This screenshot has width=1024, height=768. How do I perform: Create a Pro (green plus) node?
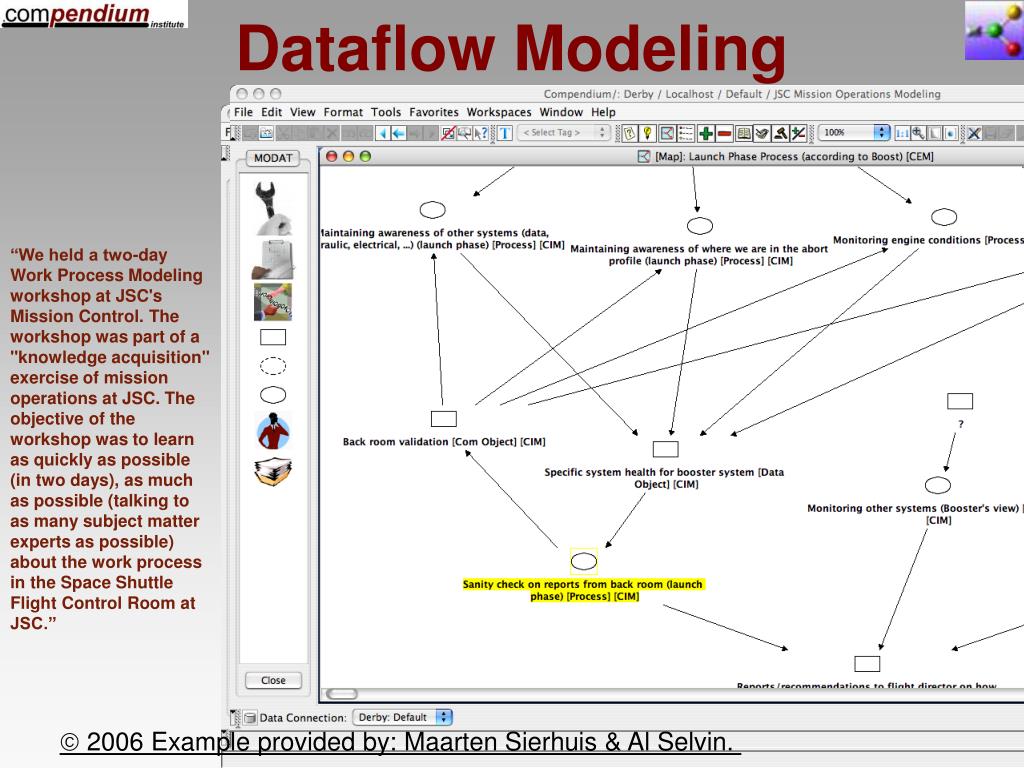coord(706,133)
